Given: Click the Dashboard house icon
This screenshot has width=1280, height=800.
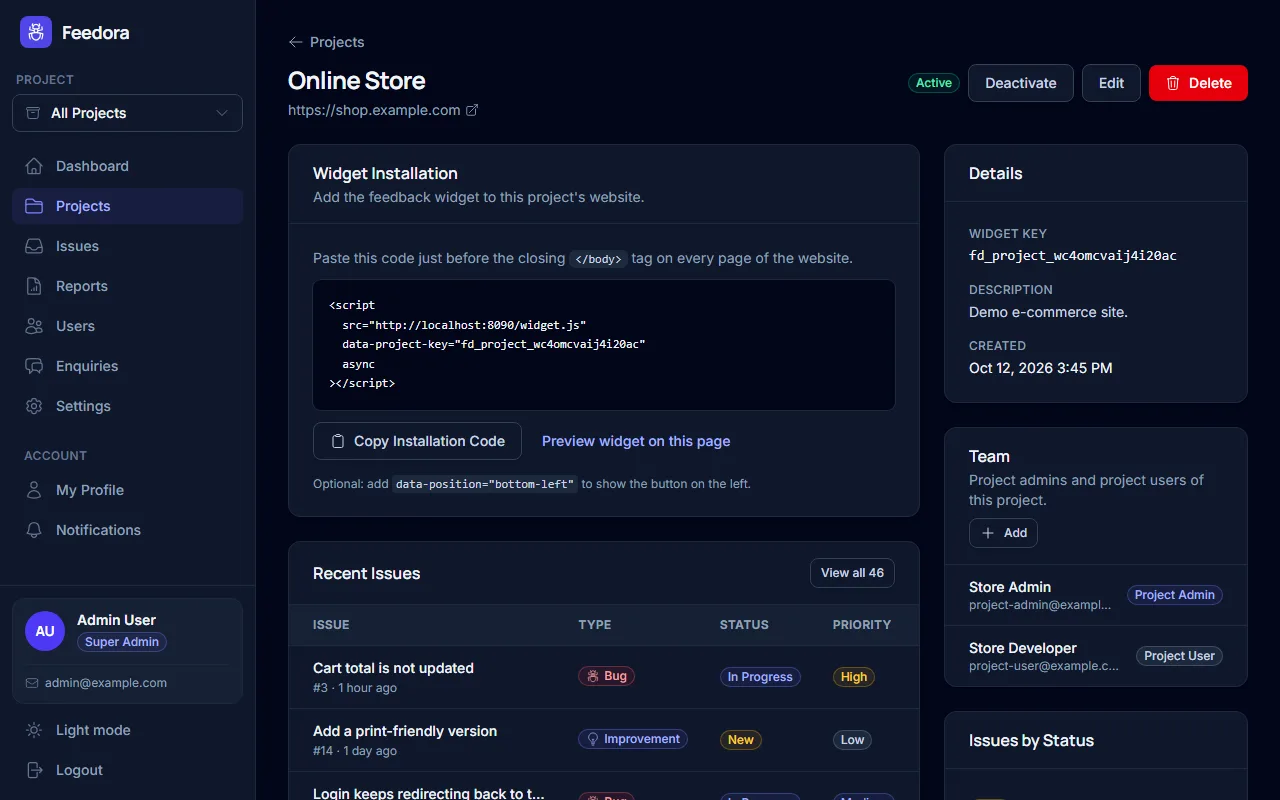Looking at the screenshot, I should point(35,166).
